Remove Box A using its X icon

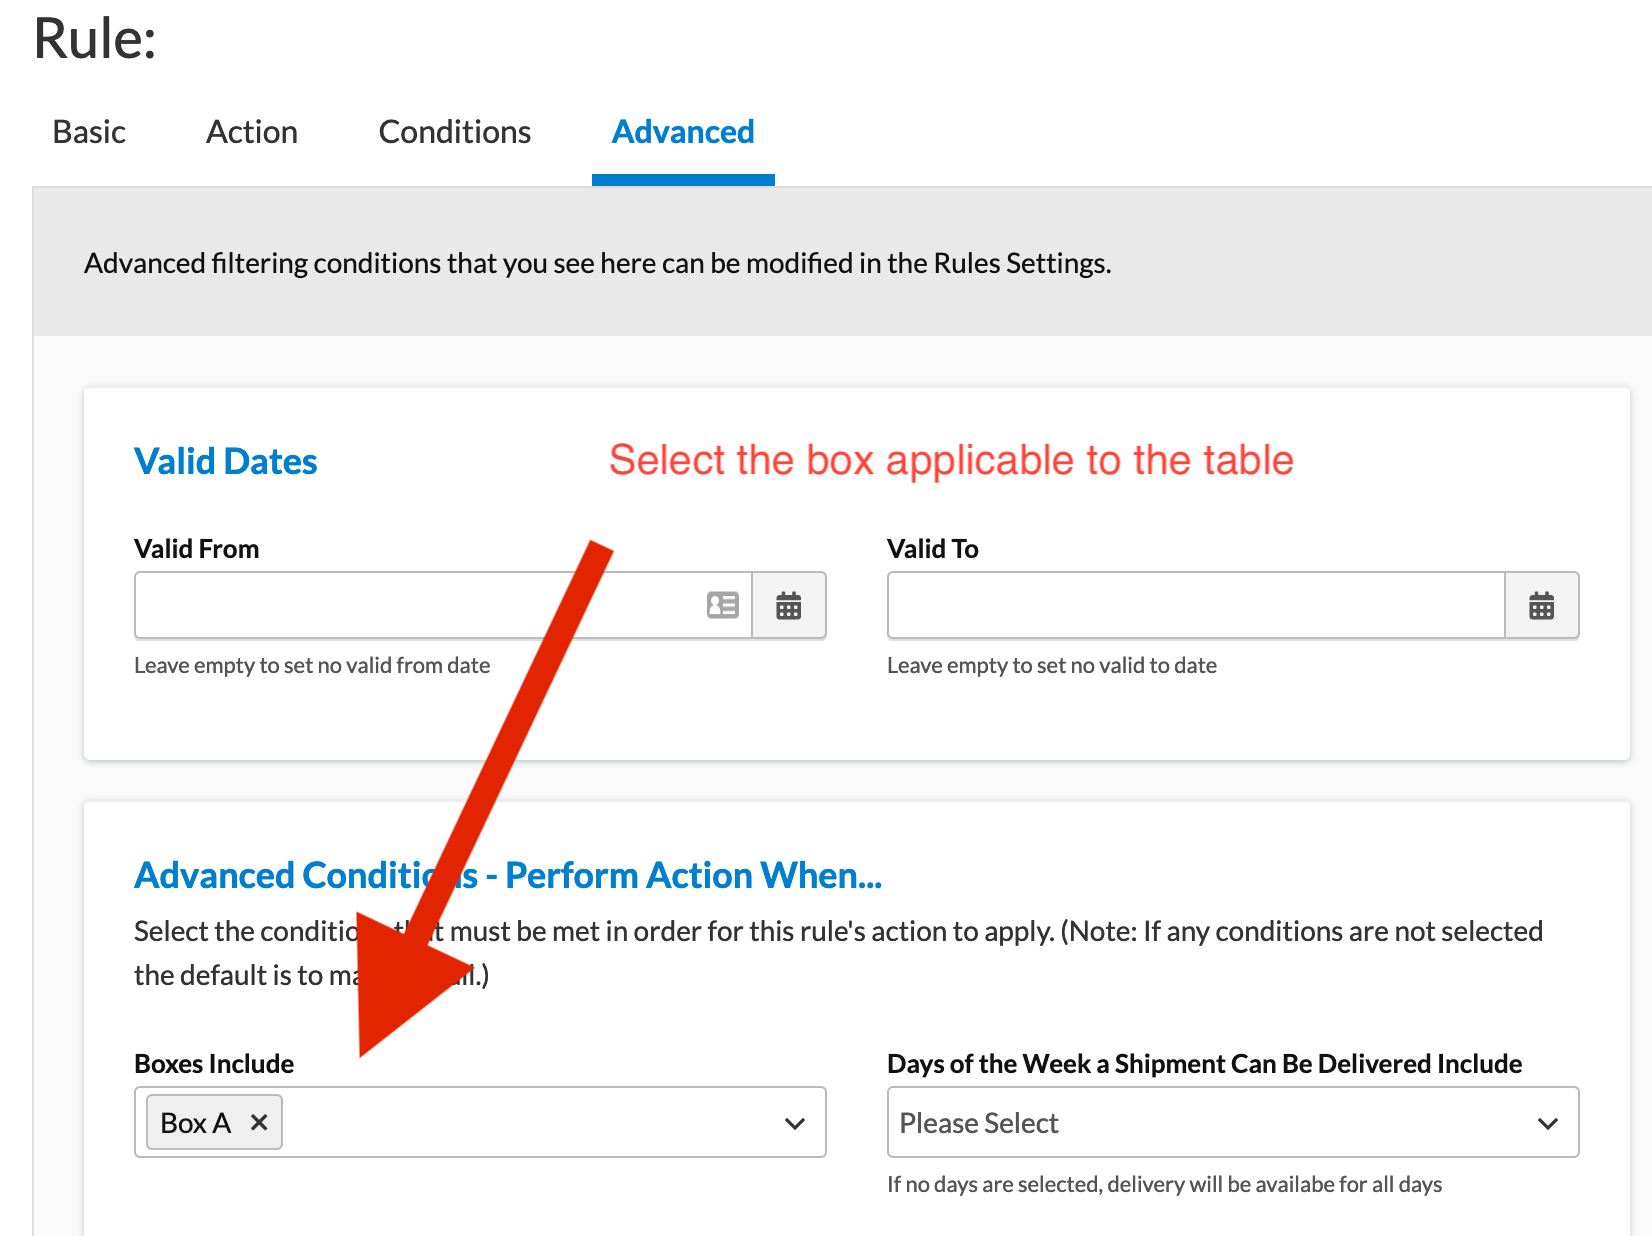coord(258,1122)
